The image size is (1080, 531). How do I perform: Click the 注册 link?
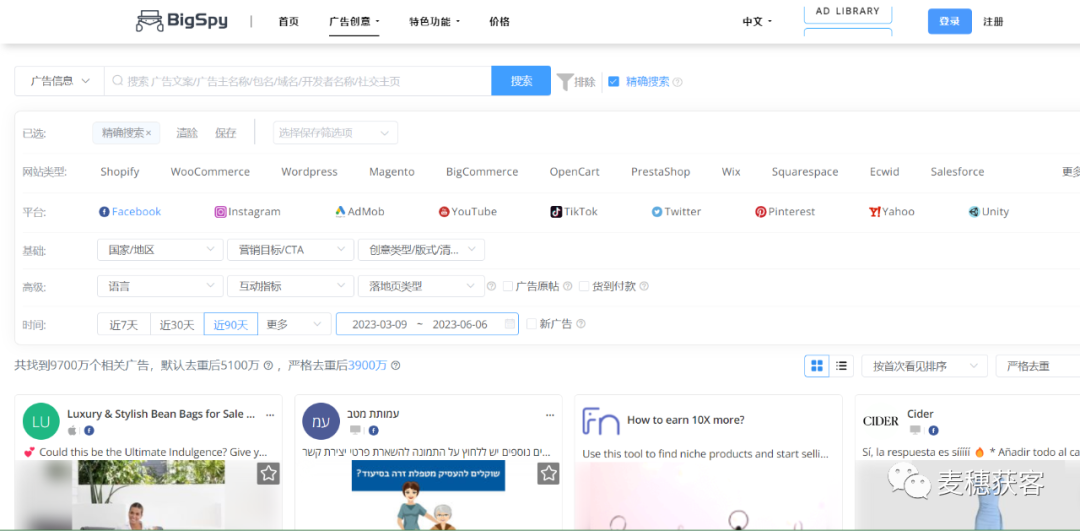click(993, 21)
